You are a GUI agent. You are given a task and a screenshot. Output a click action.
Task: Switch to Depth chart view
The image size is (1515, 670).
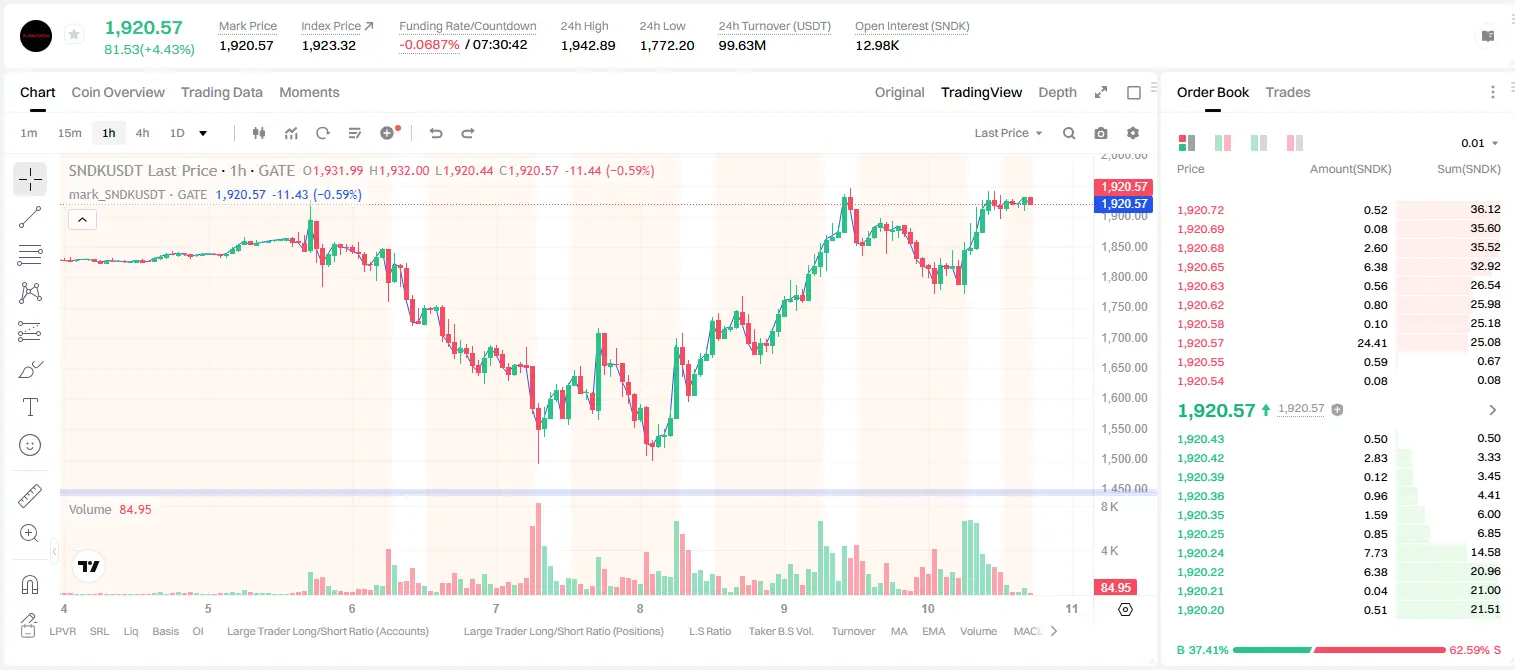(x=1057, y=92)
